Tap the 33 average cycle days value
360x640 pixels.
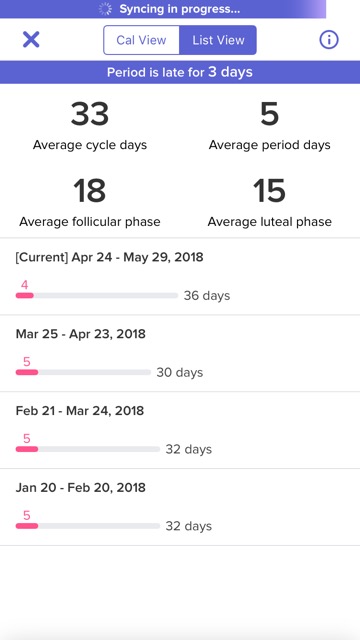(90, 114)
